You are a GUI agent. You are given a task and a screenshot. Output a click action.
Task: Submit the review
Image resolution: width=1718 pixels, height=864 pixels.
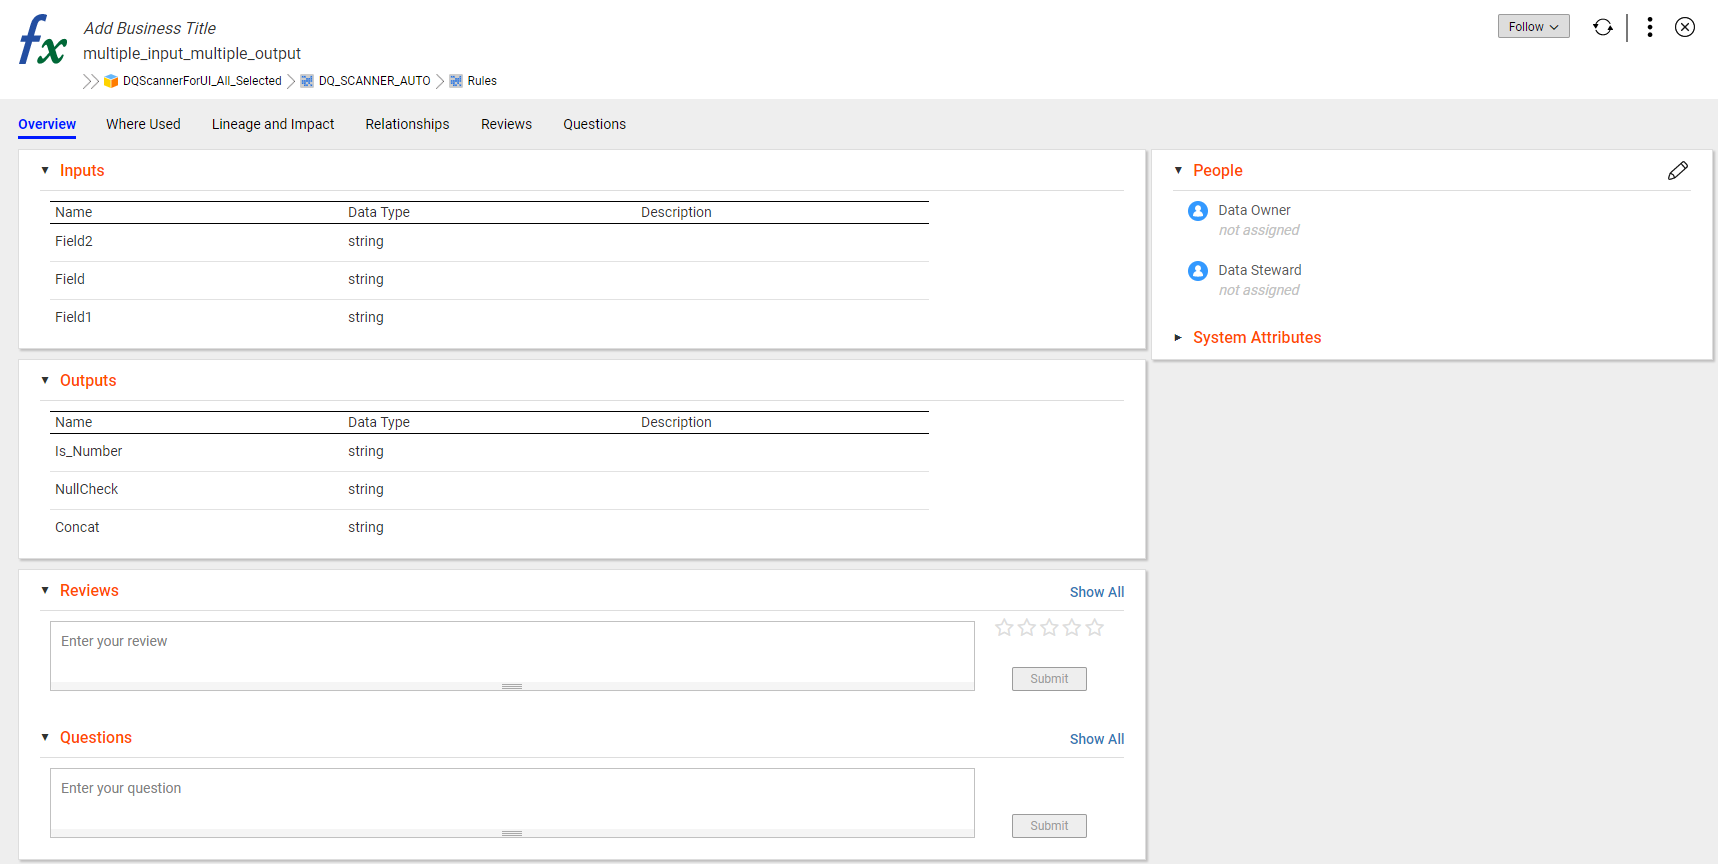click(1049, 679)
